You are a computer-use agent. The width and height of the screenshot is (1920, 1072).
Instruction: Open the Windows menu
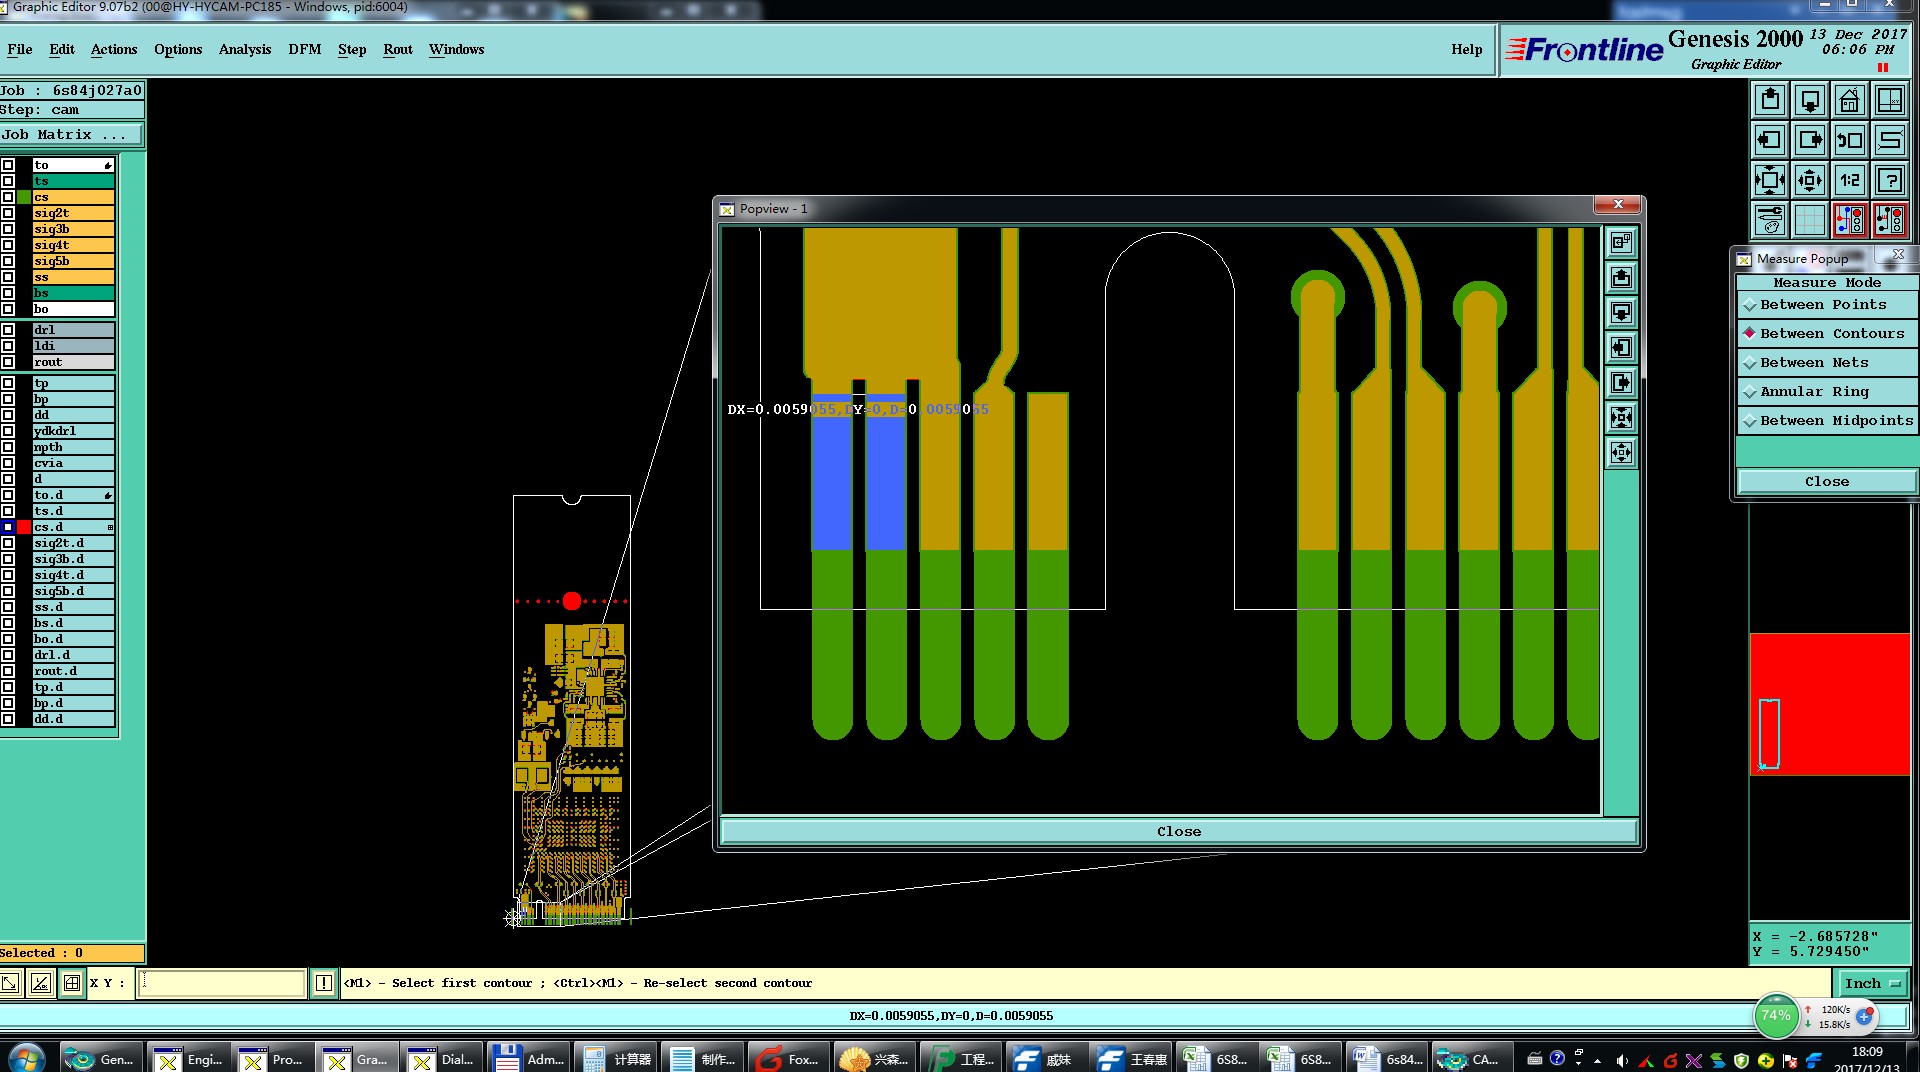coord(457,49)
